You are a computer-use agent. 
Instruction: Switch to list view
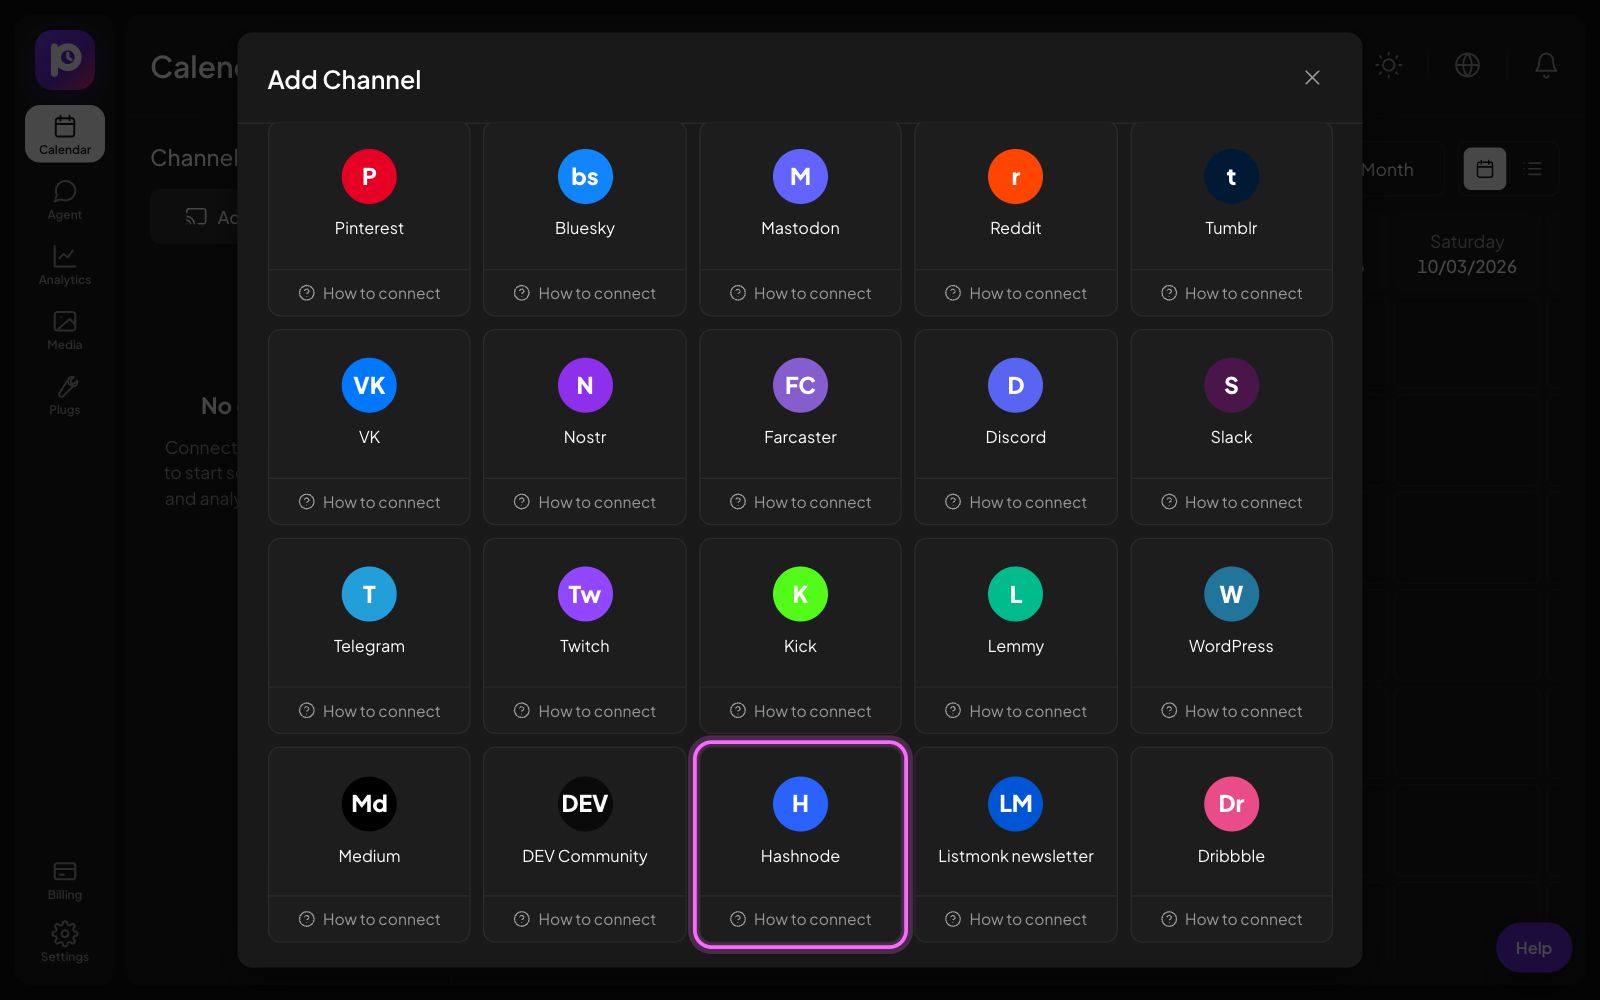coord(1533,169)
